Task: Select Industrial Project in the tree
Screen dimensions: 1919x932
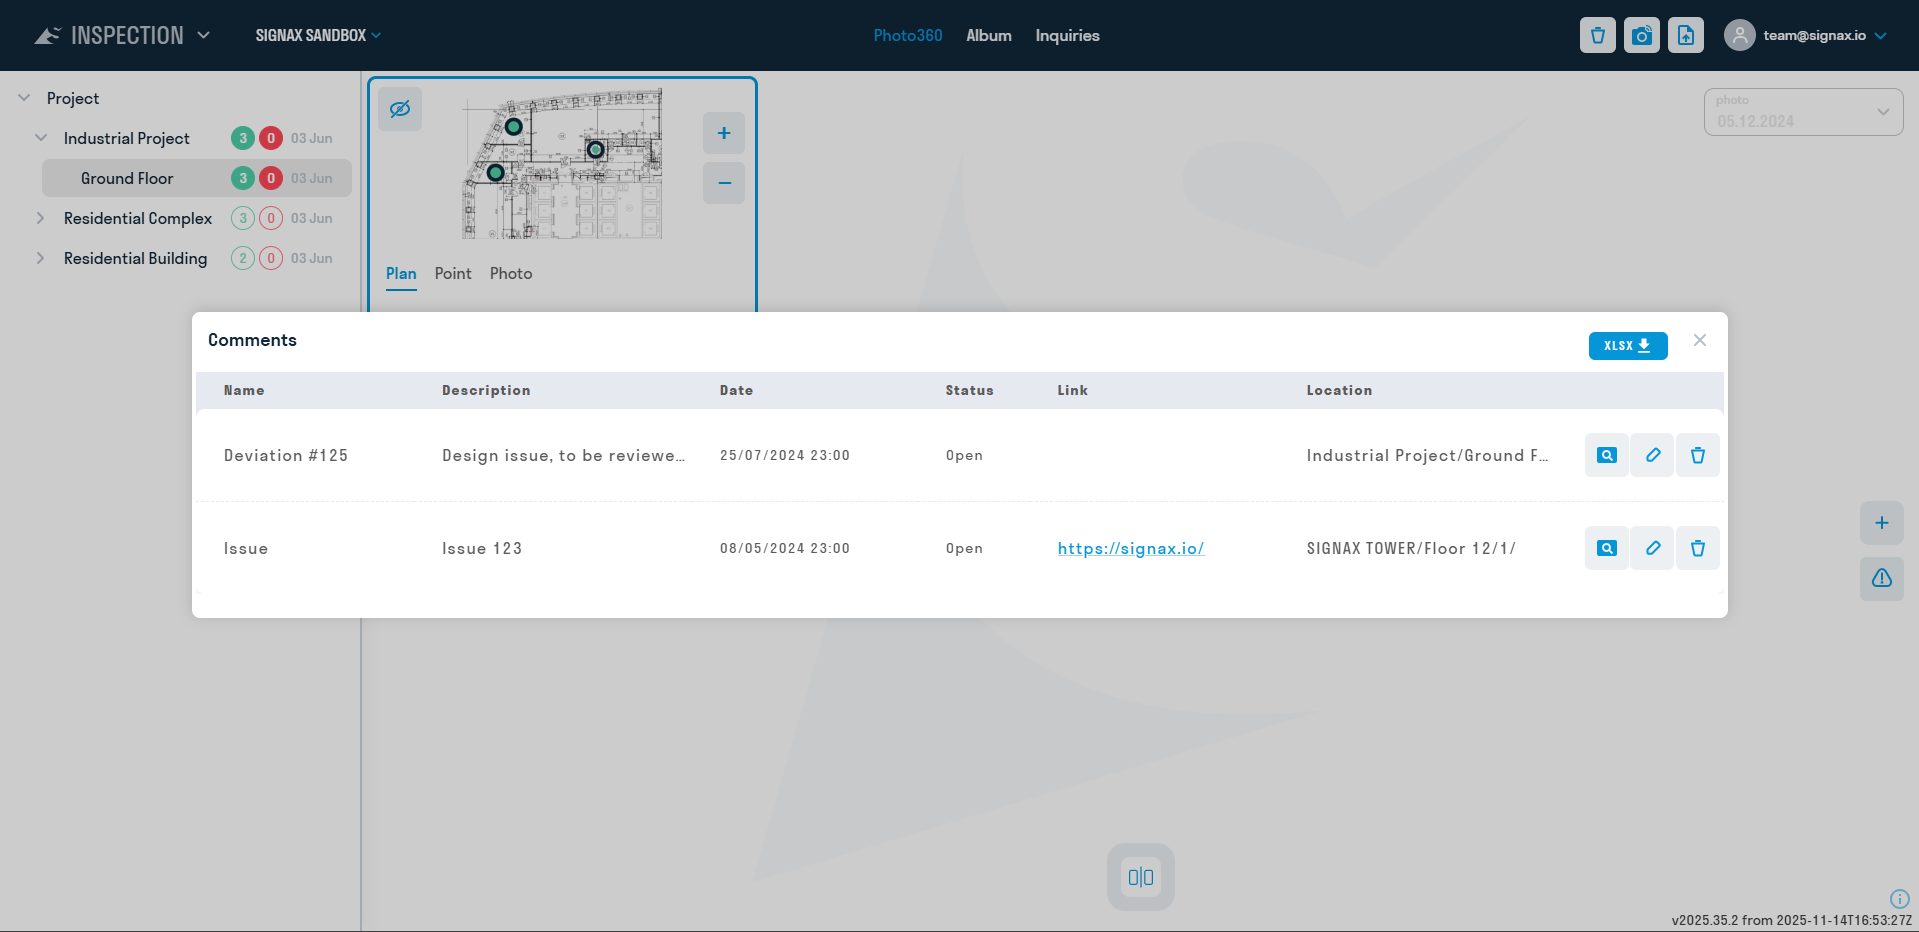Action: tap(127, 138)
